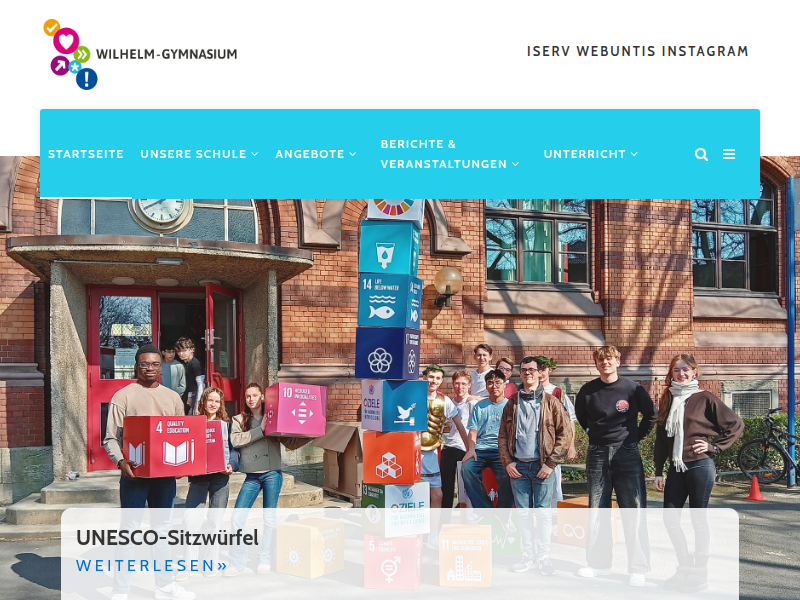Click the orange checkmark logo circle

(52, 27)
